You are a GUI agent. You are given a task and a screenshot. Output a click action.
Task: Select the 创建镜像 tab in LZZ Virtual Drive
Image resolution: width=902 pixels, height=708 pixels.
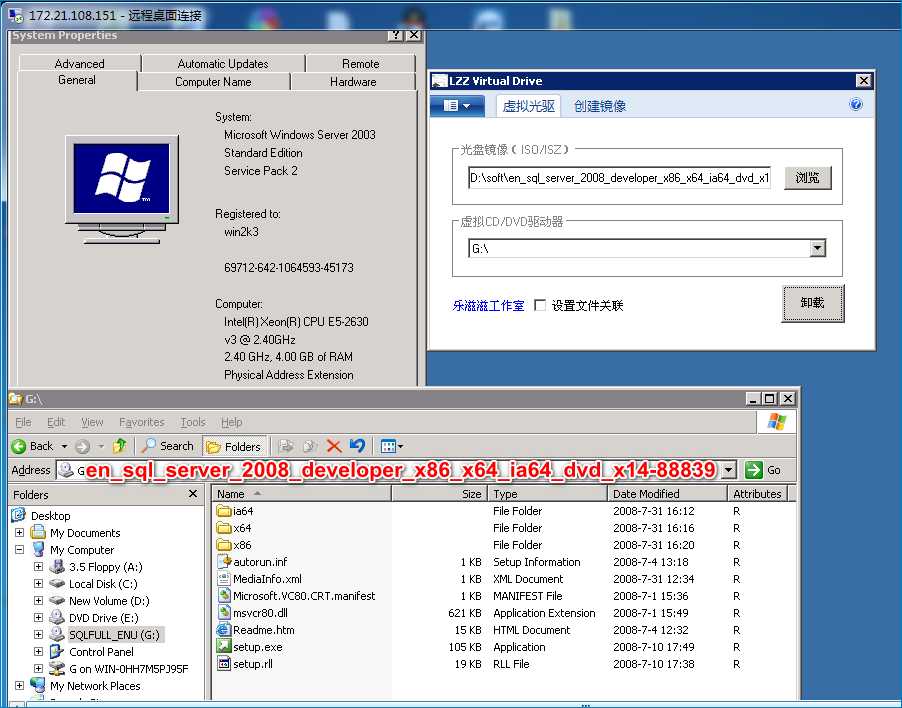(x=599, y=106)
